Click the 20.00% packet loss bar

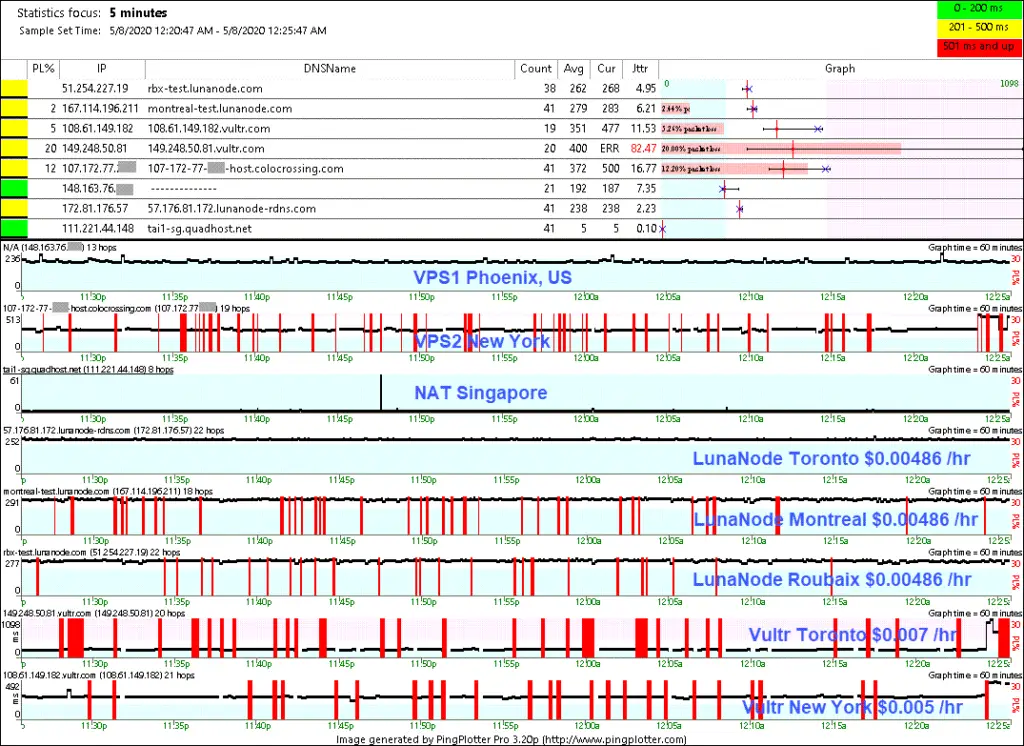pos(781,149)
